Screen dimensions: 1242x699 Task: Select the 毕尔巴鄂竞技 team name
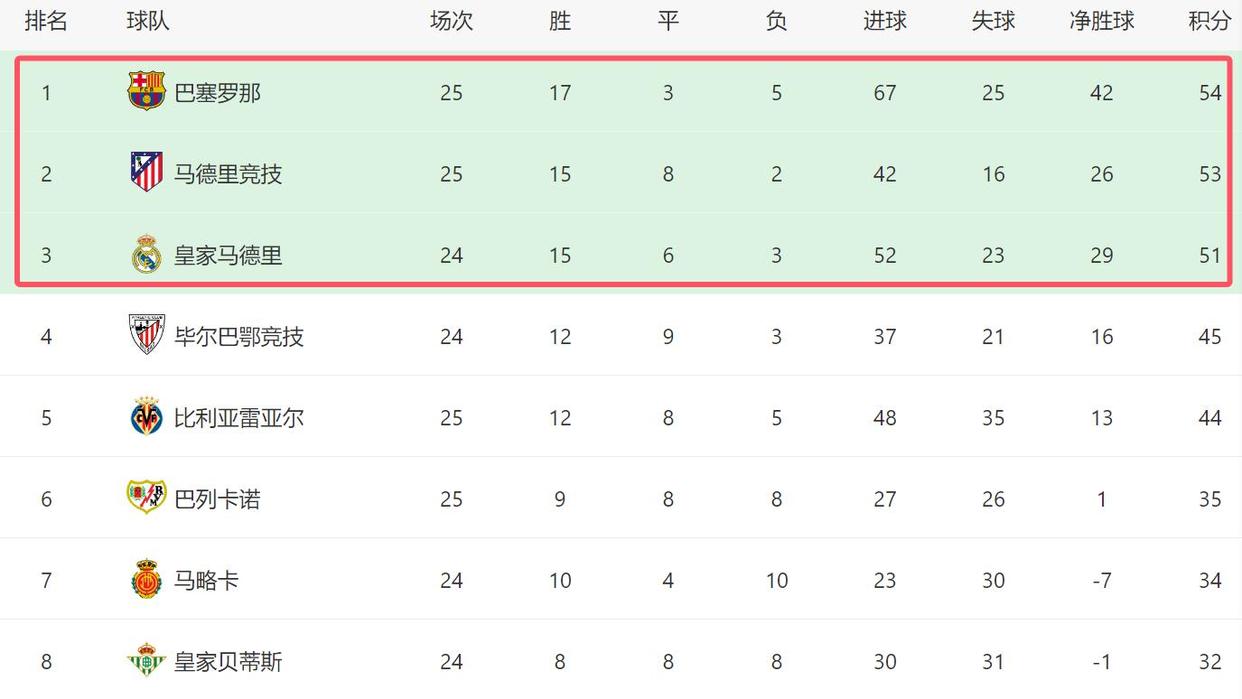click(x=239, y=336)
